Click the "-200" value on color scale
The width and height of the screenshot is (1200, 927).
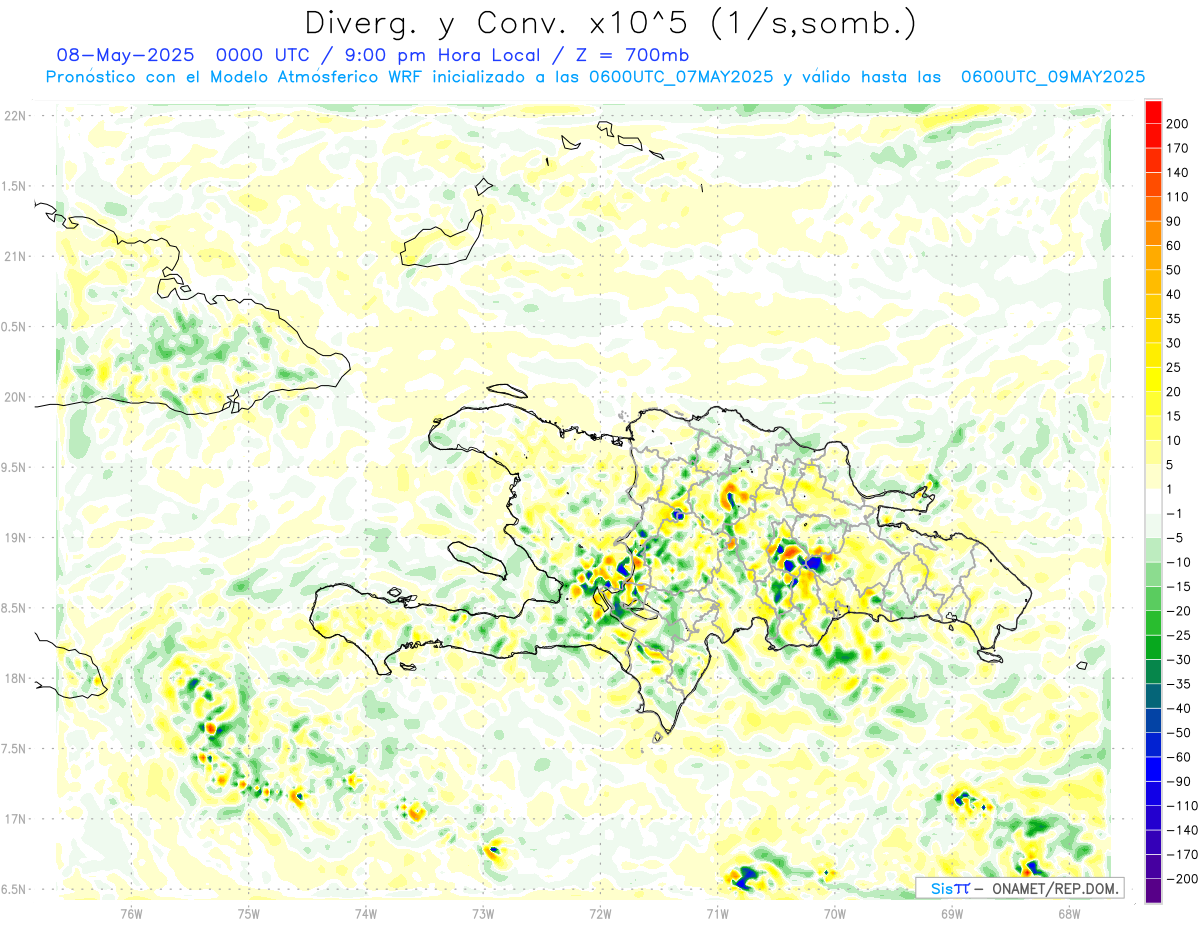pos(1181,878)
